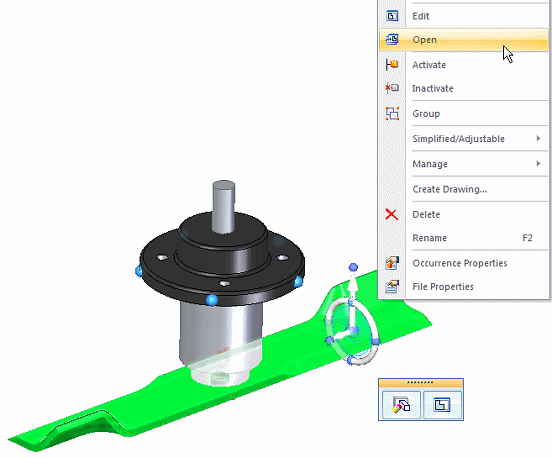Click the Inactivate icon
This screenshot has width=552, height=458.
click(x=392, y=88)
